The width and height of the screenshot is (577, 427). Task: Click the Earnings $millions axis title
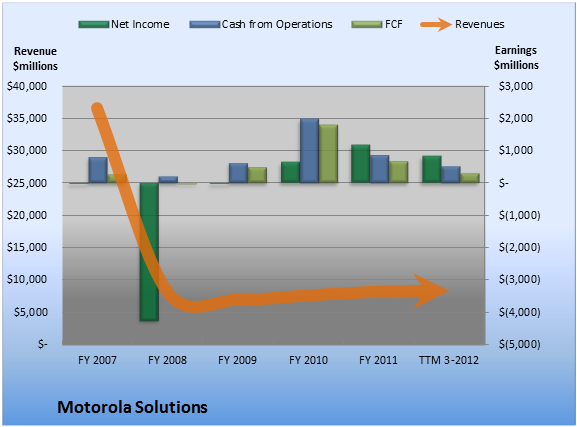[x=516, y=57]
